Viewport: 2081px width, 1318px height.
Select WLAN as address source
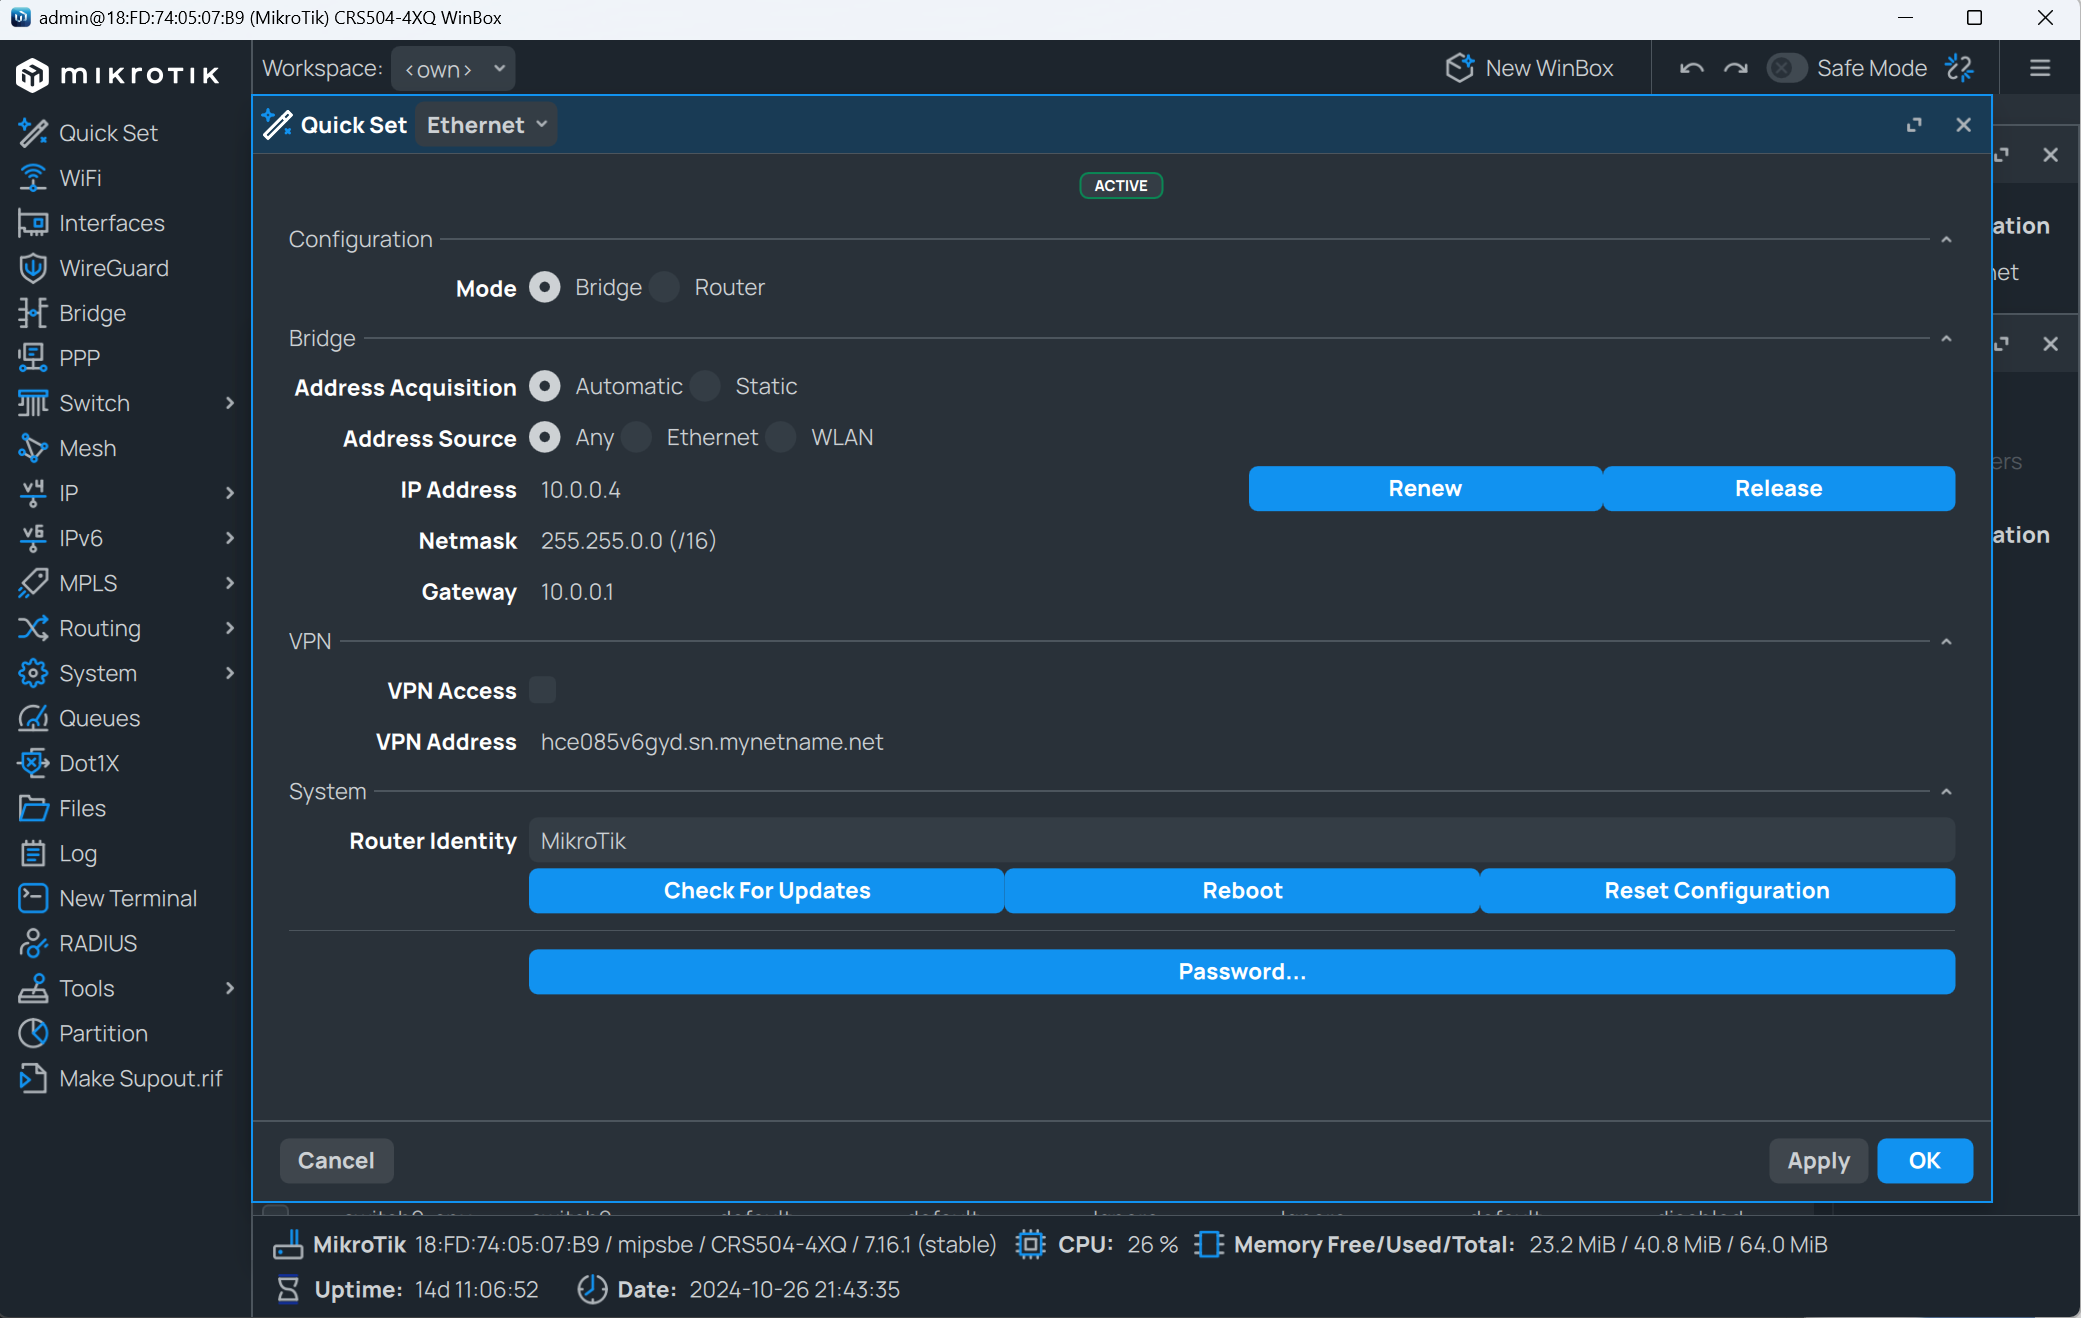pos(781,437)
